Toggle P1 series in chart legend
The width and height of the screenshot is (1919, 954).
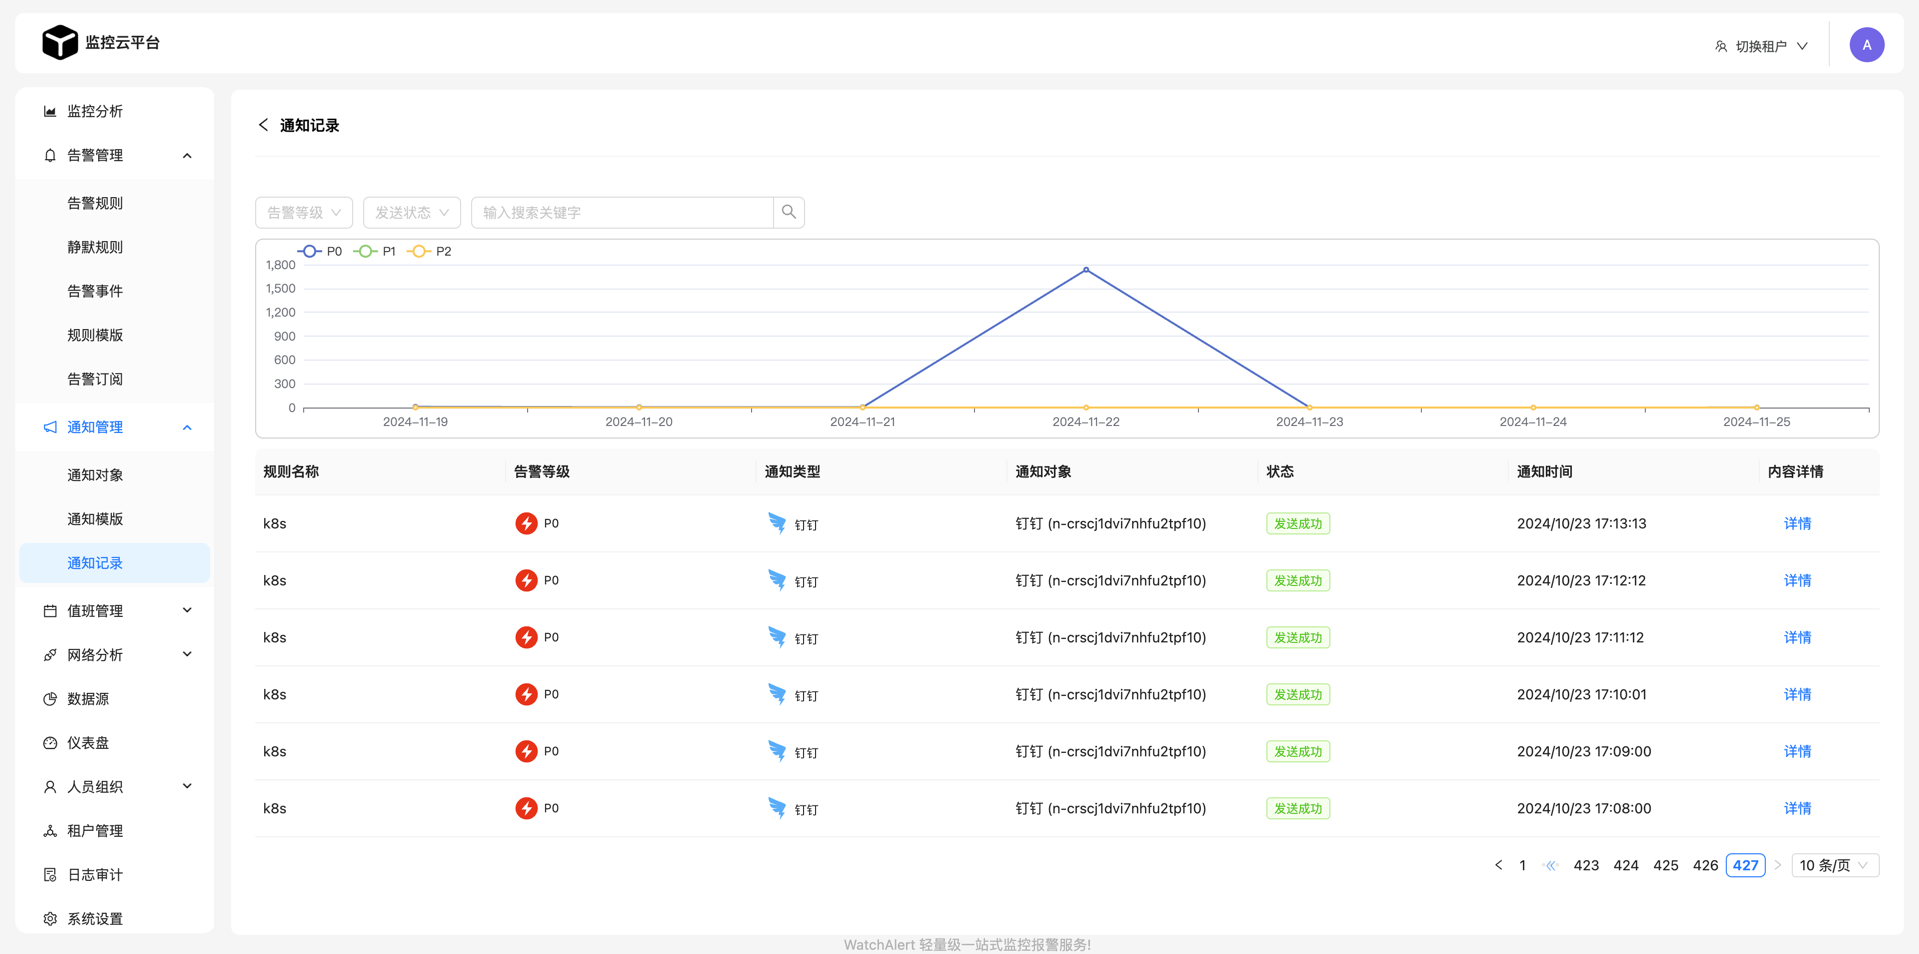click(x=375, y=252)
